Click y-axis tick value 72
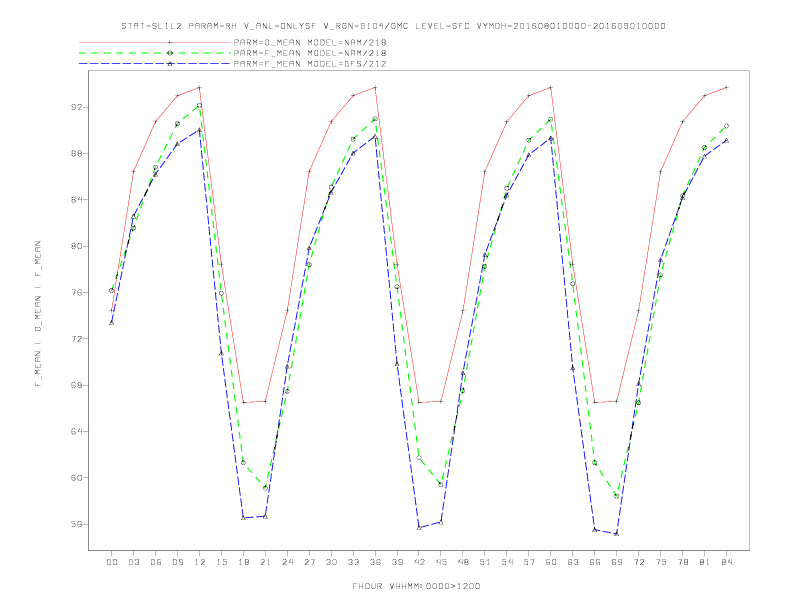This screenshot has width=792, height=612. [x=76, y=338]
